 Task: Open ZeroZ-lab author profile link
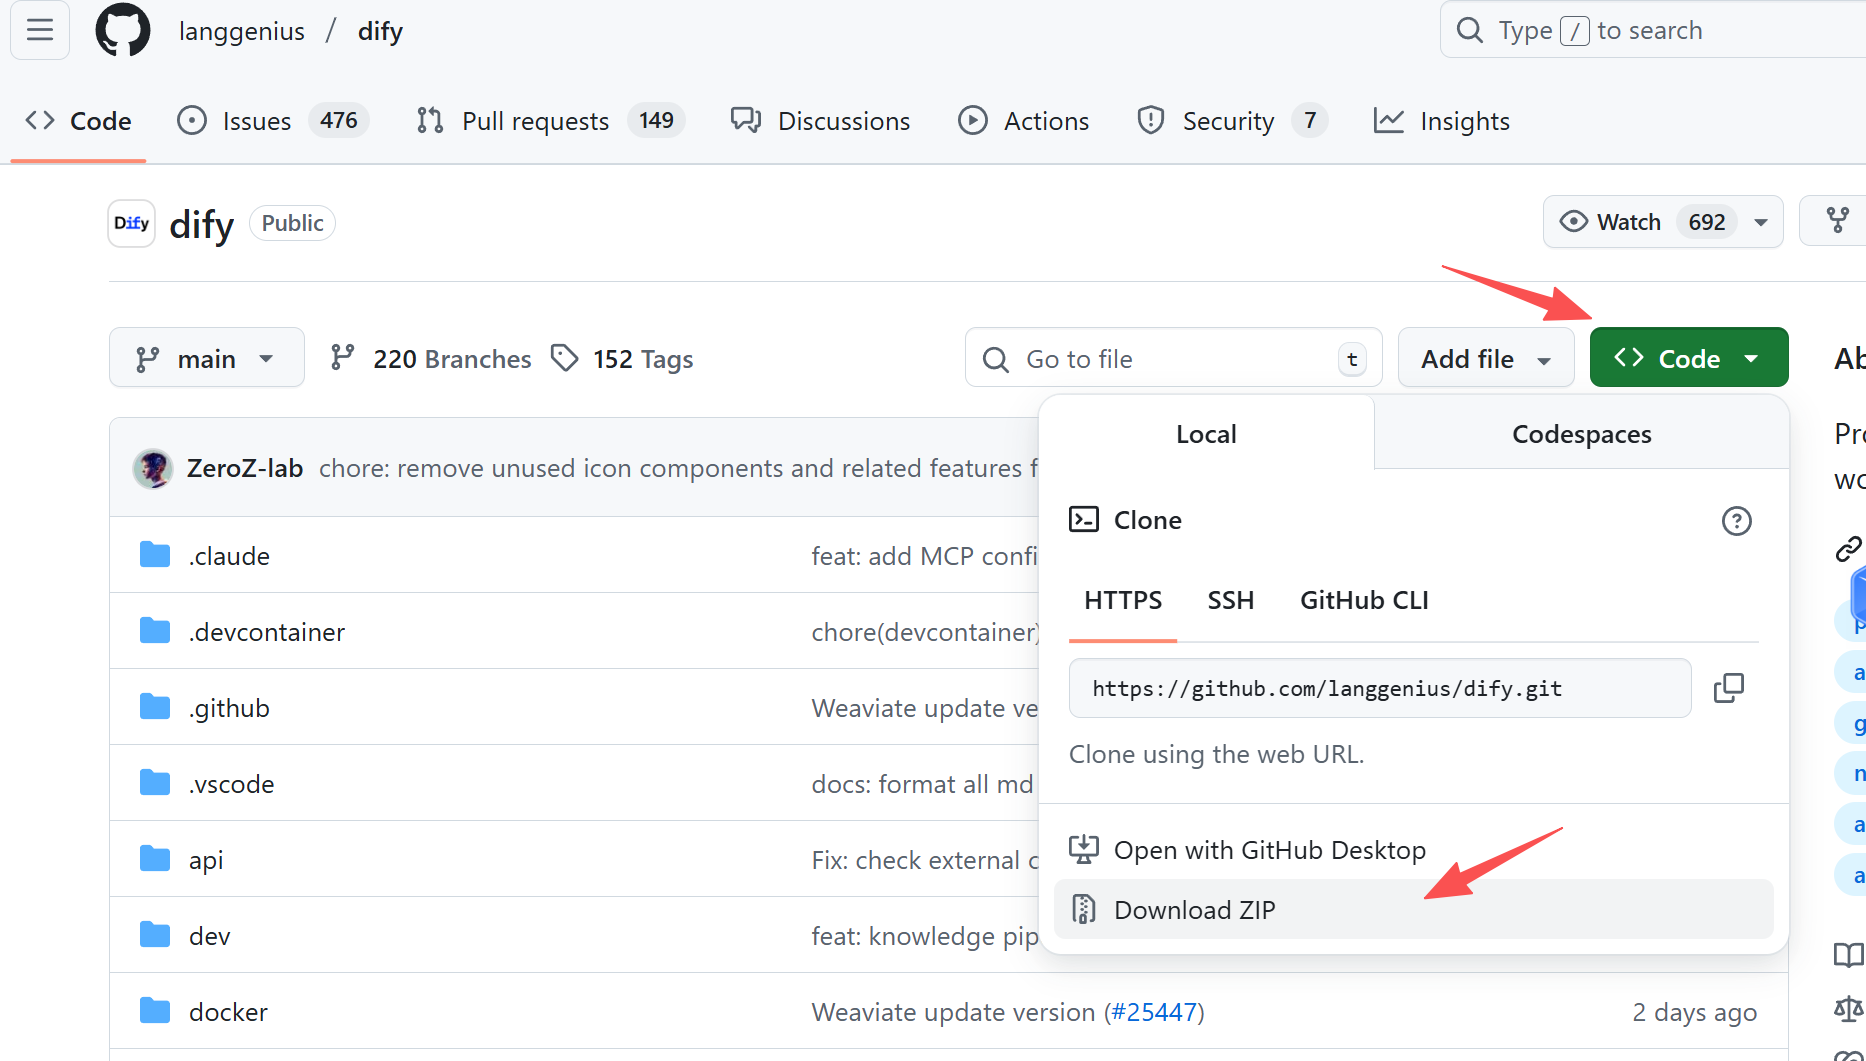tap(245, 468)
